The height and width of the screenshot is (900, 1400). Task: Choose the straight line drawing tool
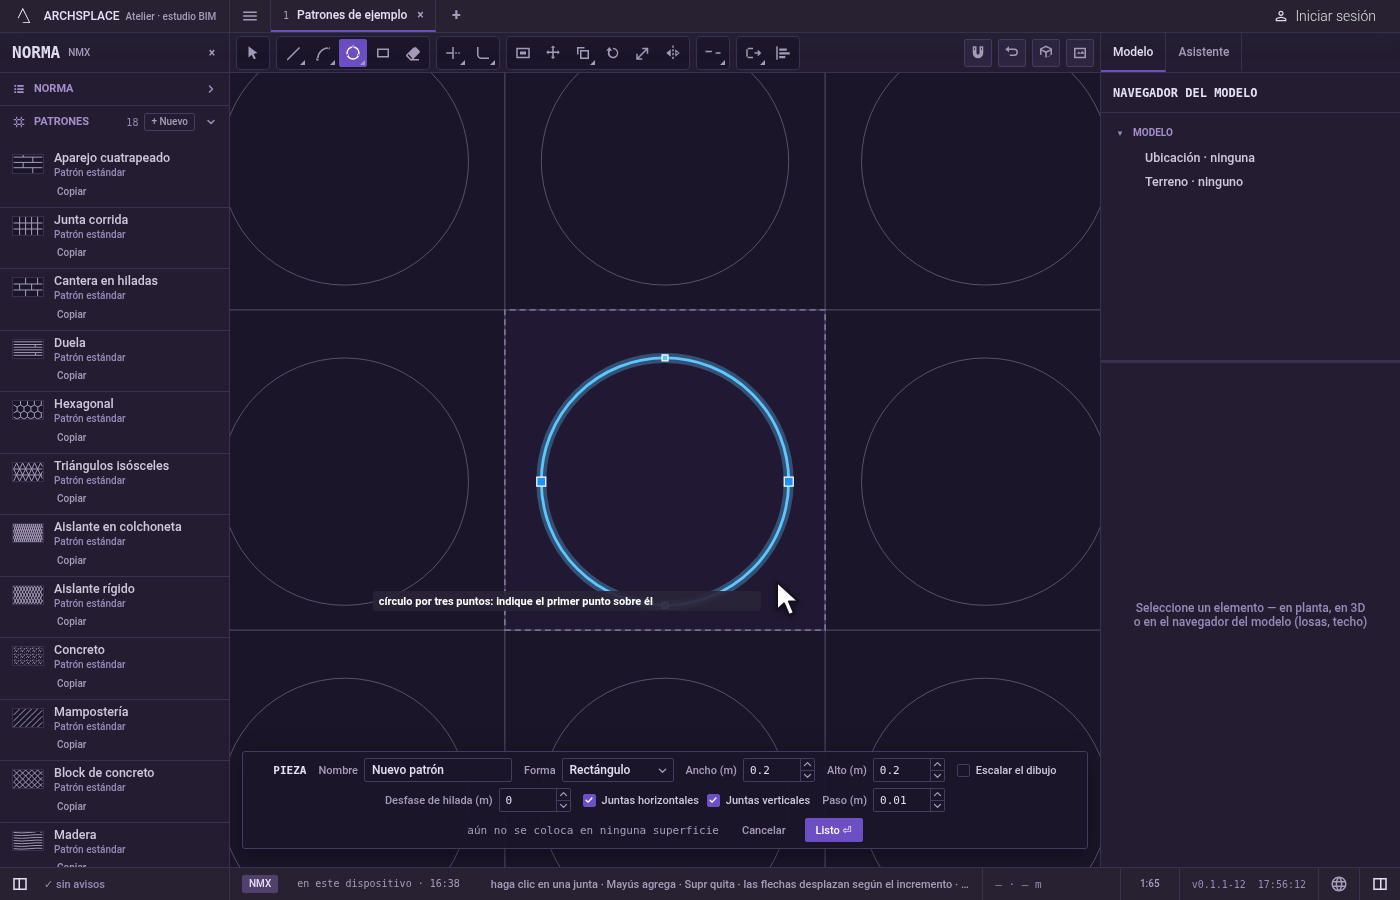(x=293, y=53)
